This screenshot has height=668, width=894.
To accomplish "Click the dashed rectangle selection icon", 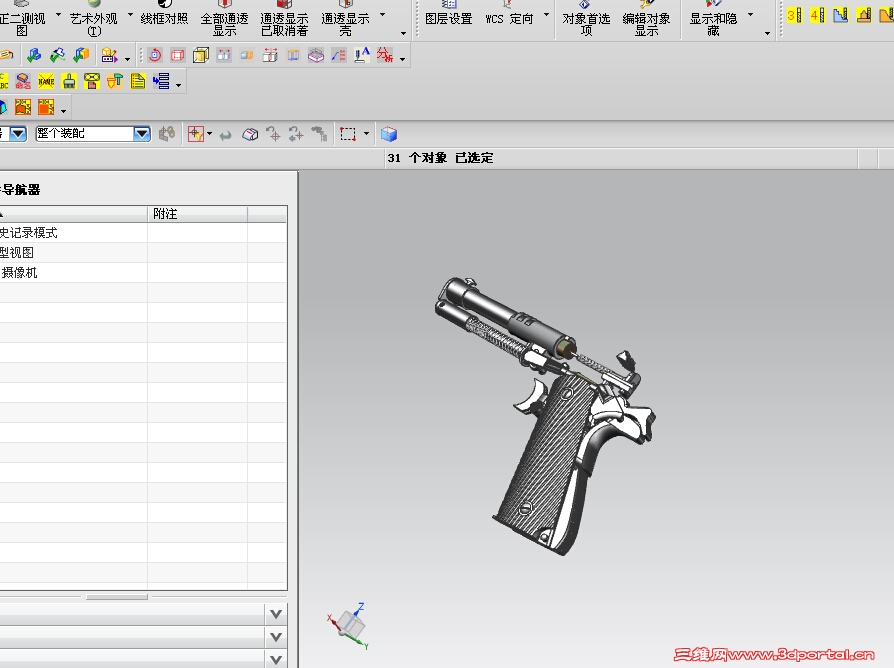I will 348,135.
